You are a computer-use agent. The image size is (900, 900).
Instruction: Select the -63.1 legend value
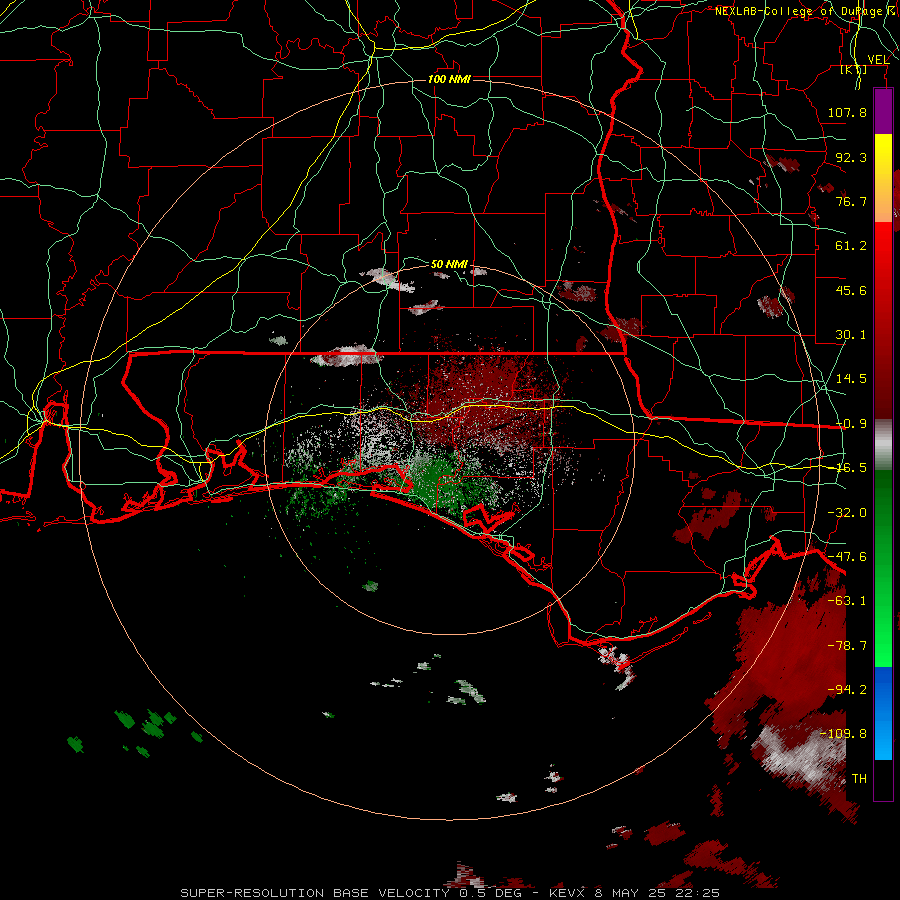coord(847,601)
